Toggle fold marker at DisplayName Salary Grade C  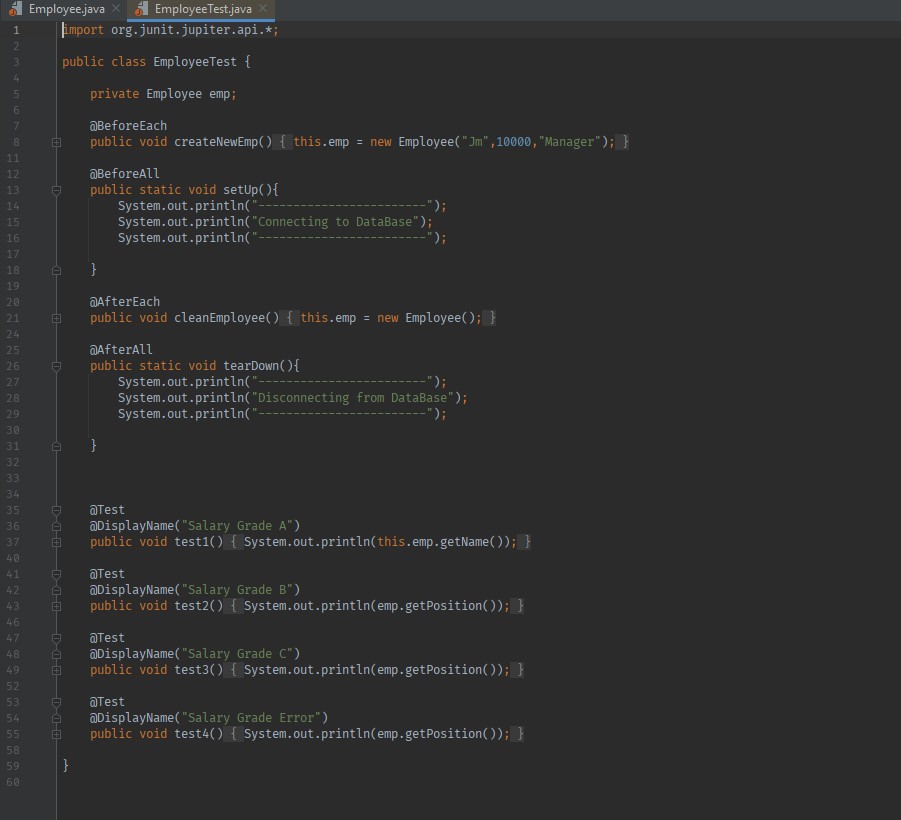tap(56, 655)
